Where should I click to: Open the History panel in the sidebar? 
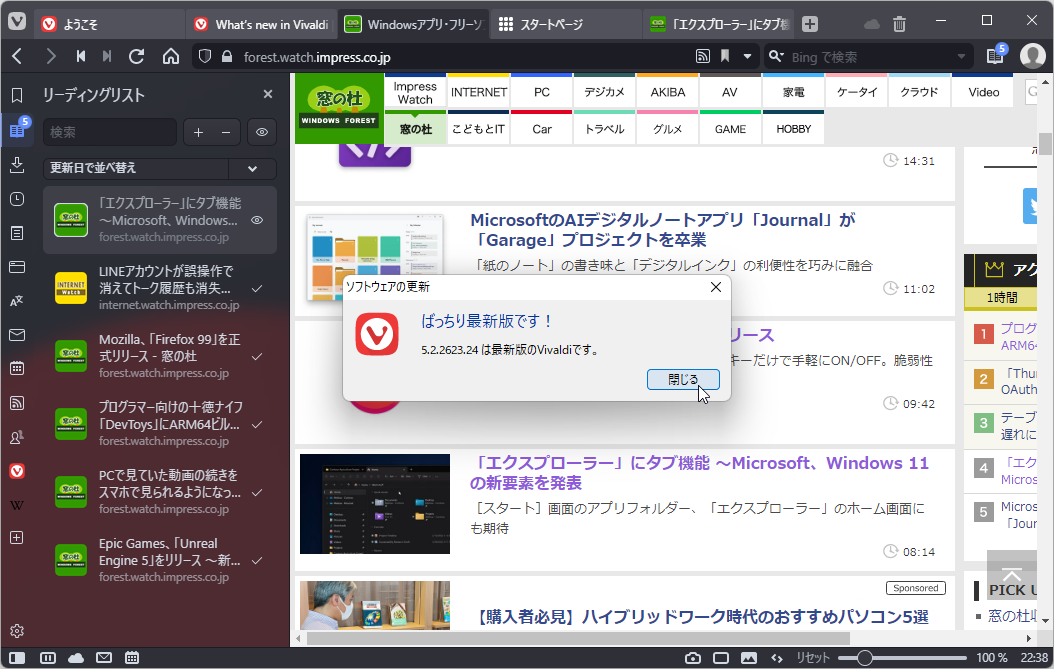point(15,198)
